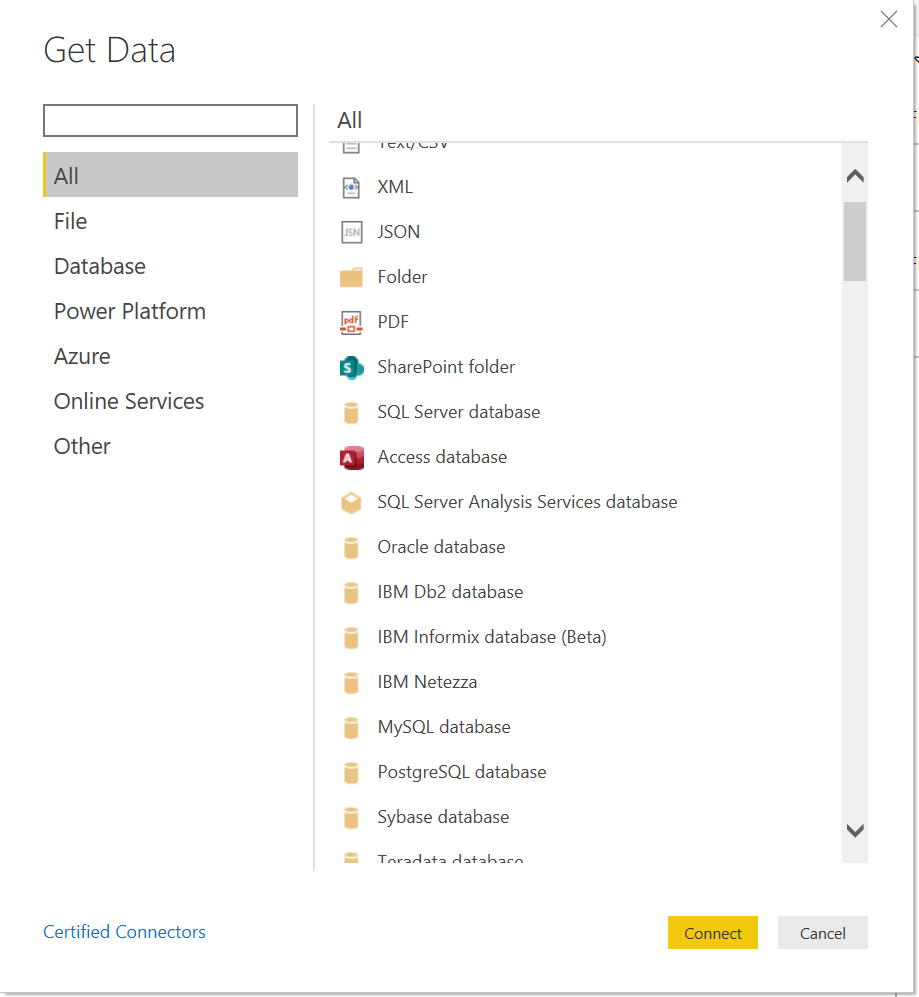
Task: Pick the IBM Netezza entry
Action: click(427, 682)
